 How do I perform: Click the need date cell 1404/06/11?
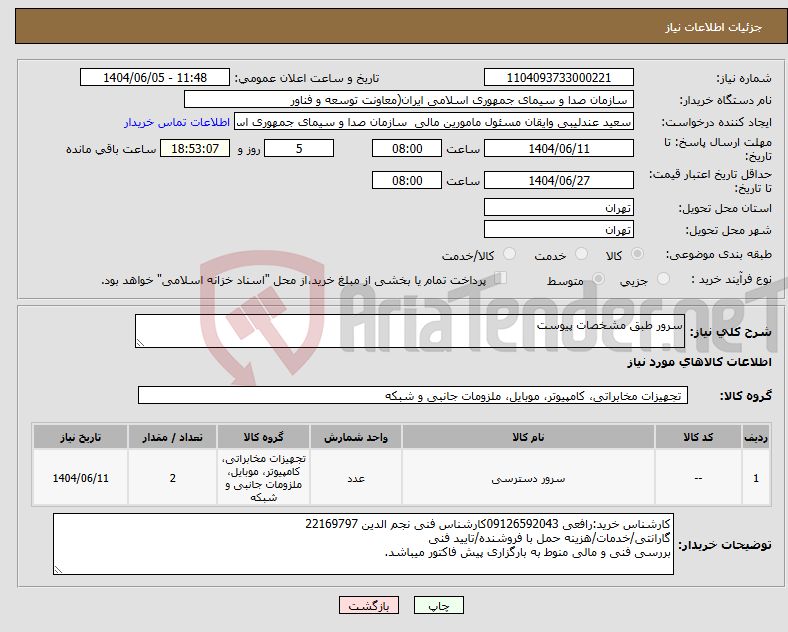(80, 478)
